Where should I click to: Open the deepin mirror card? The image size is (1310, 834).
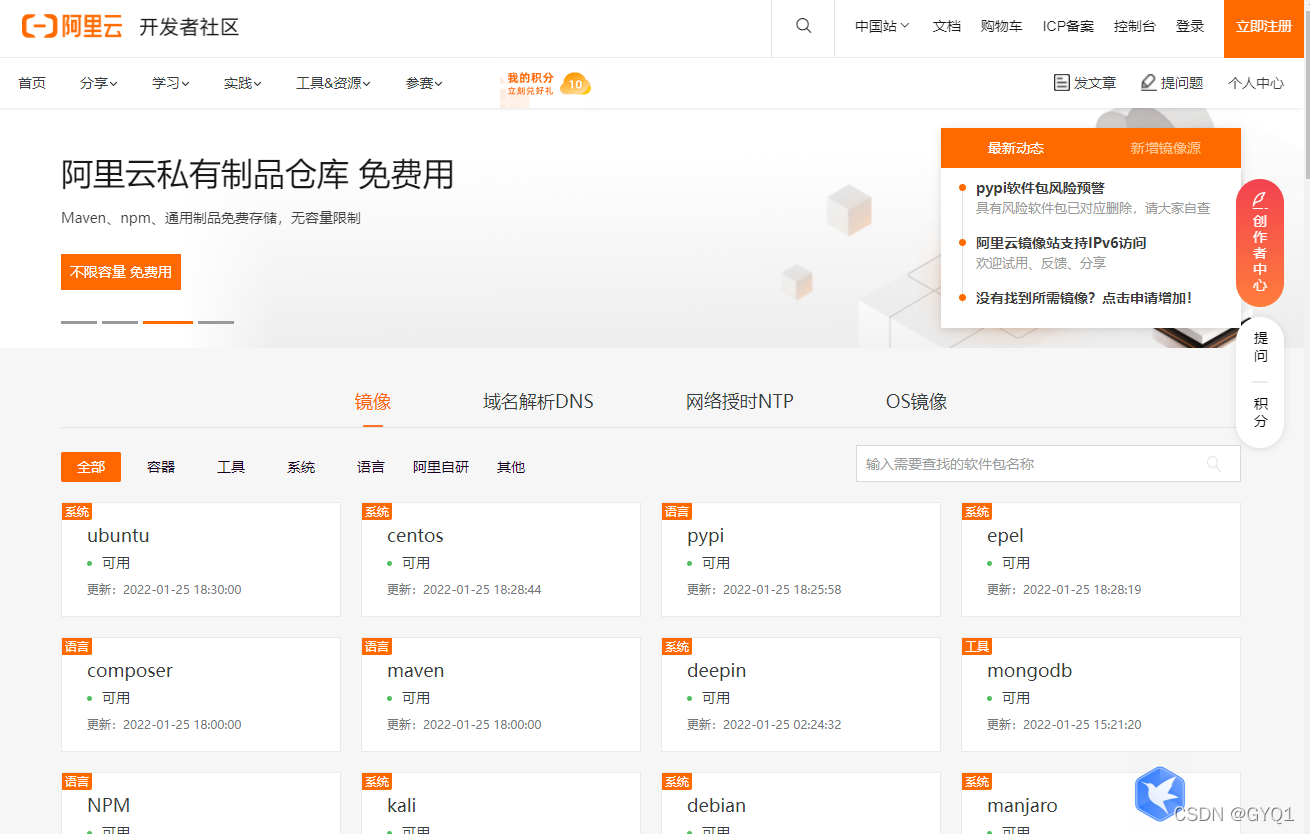tap(801, 694)
